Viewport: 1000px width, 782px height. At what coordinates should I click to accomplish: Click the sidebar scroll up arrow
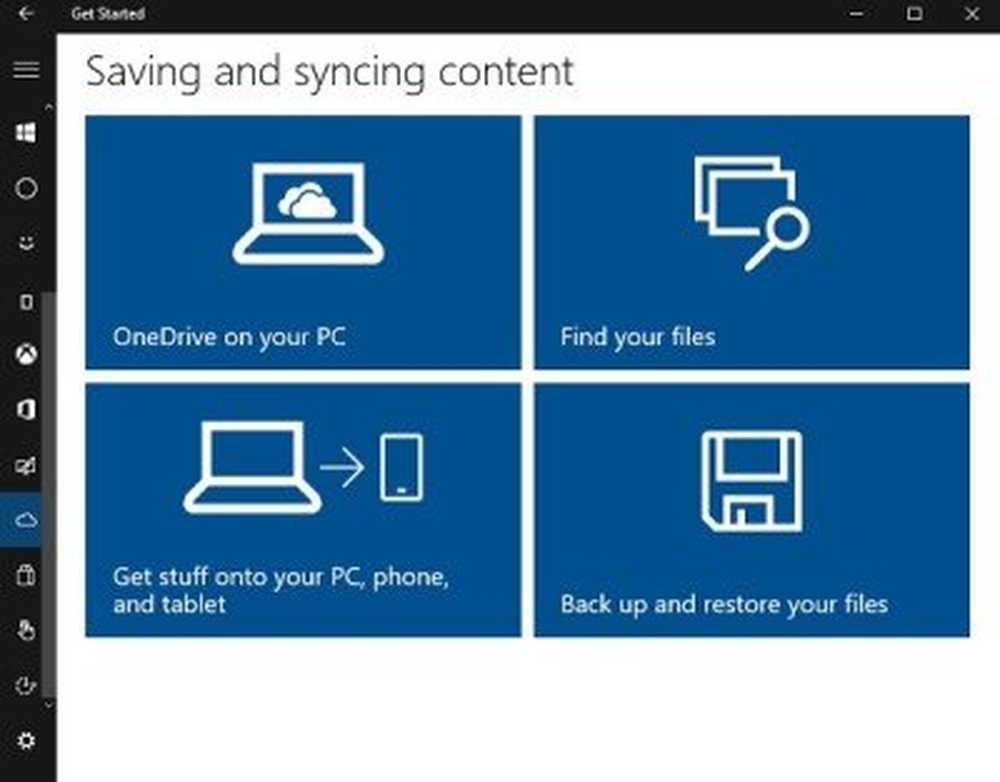49,107
